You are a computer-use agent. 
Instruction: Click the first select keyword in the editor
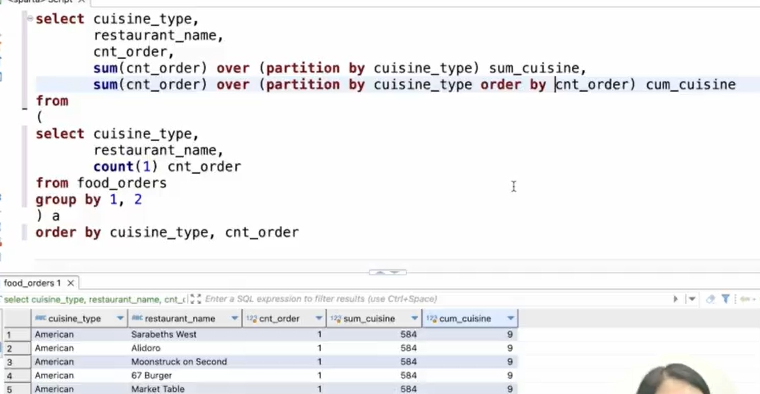click(x=60, y=19)
